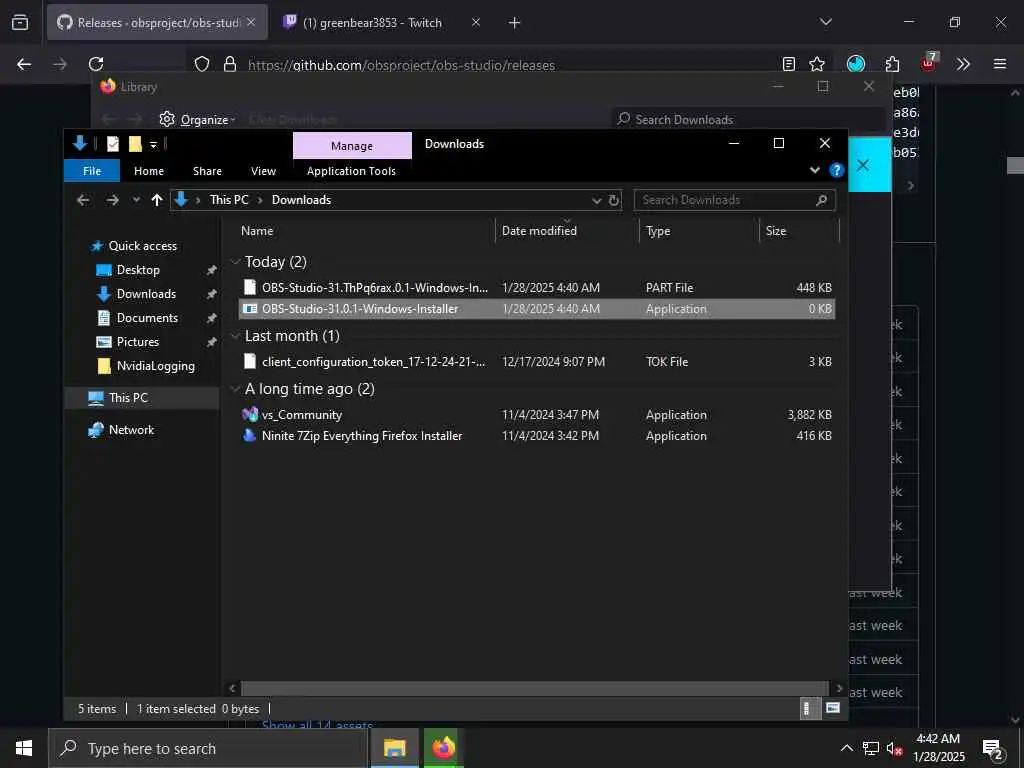Open Pictures in navigation pane
1024x768 pixels.
(x=137, y=342)
